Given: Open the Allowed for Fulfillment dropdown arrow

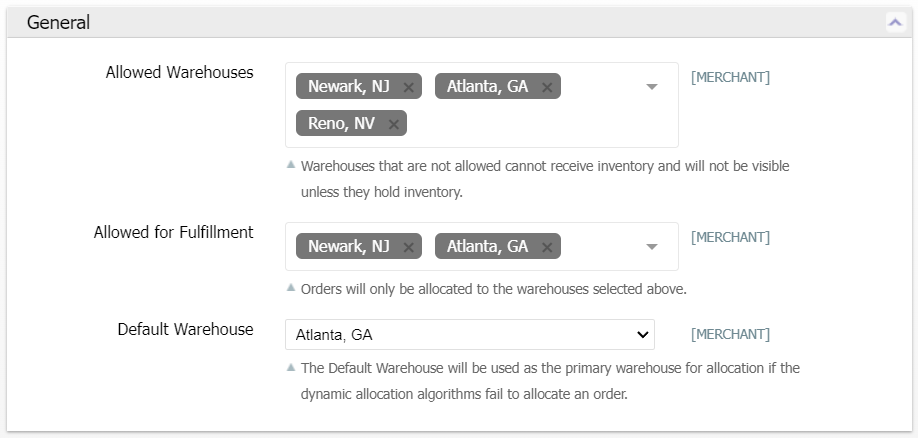Looking at the screenshot, I should tap(652, 247).
